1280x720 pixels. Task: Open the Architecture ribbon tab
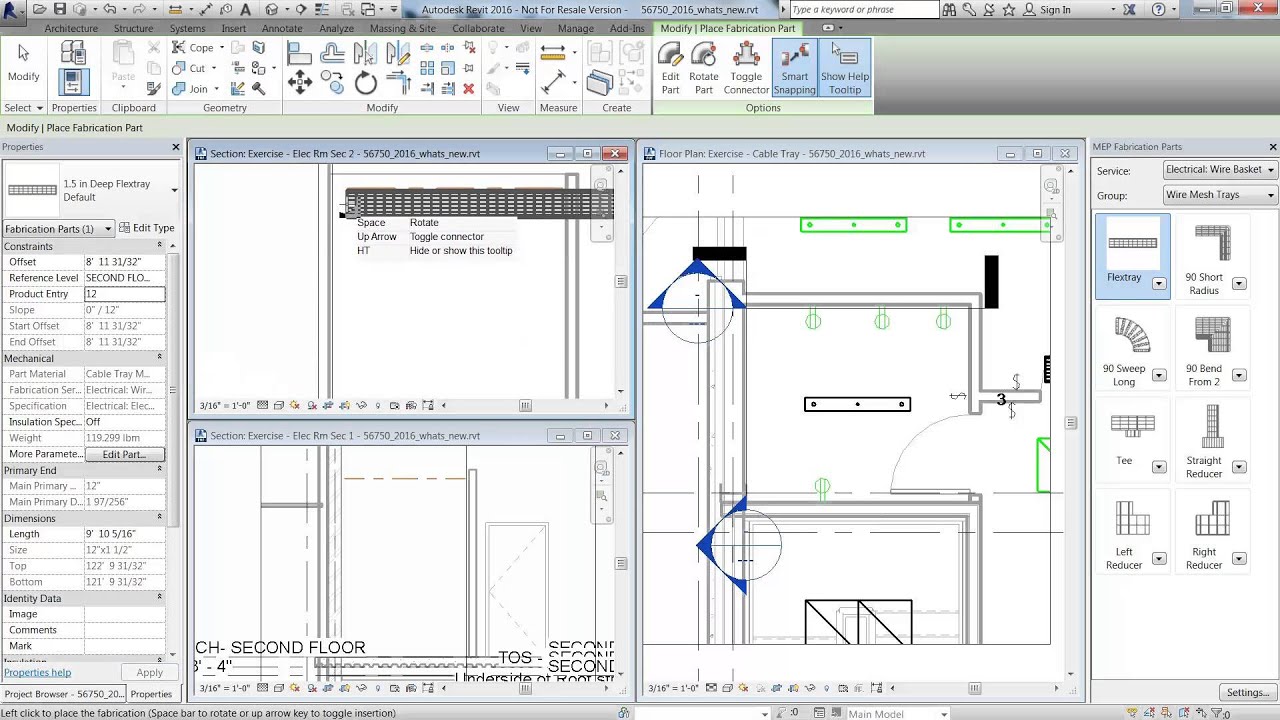tap(71, 28)
